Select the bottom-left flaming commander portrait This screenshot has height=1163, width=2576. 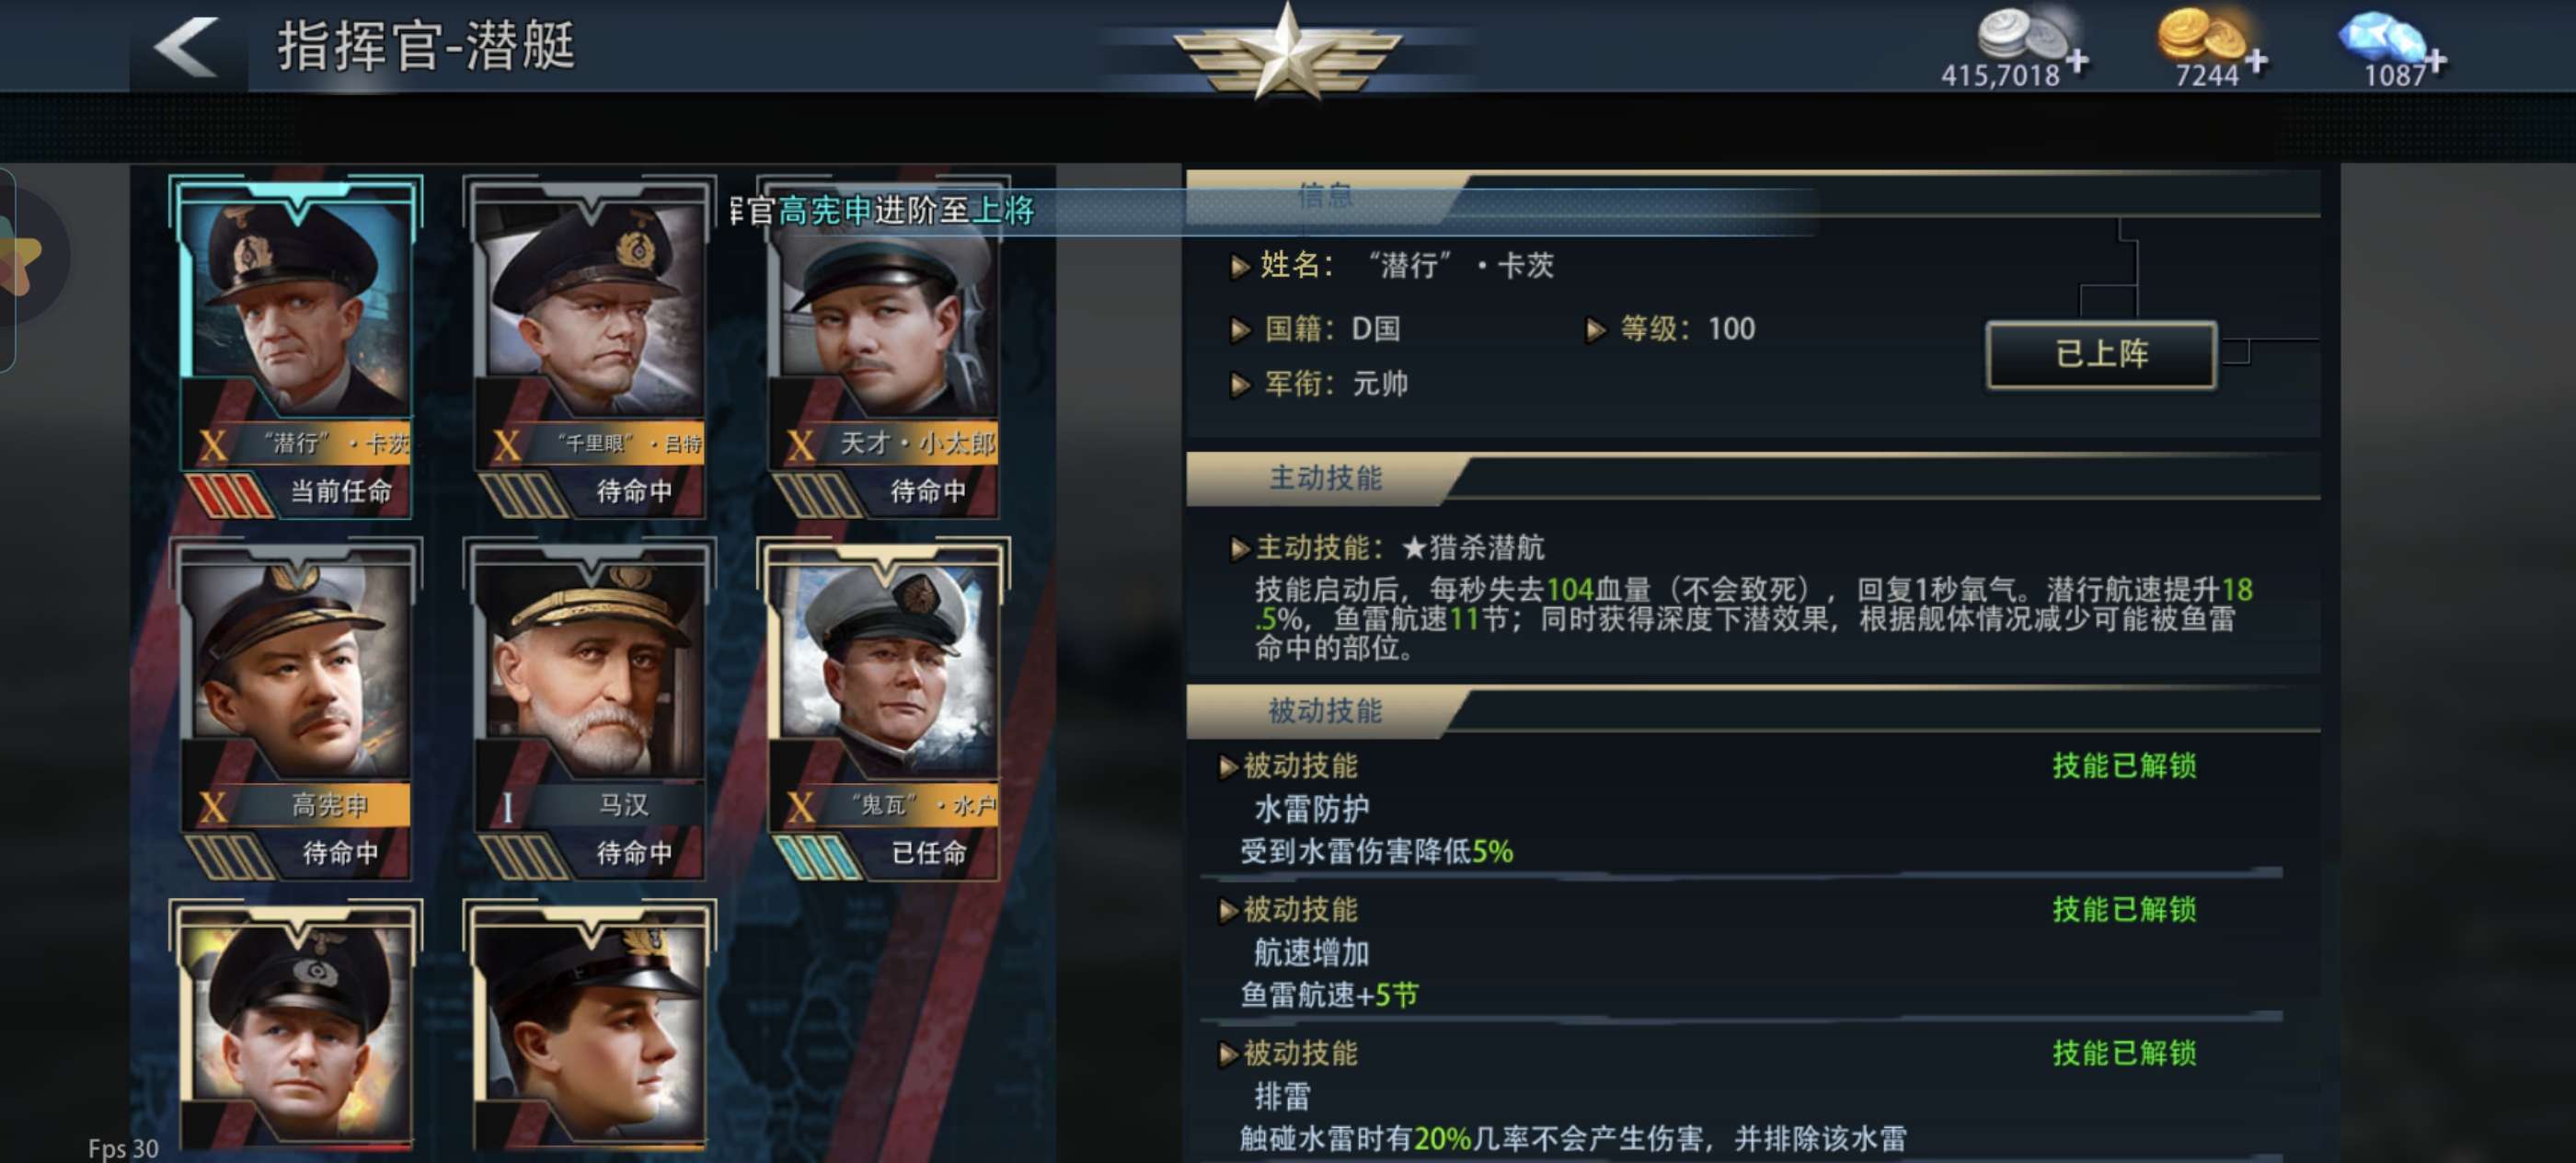pos(296,1030)
